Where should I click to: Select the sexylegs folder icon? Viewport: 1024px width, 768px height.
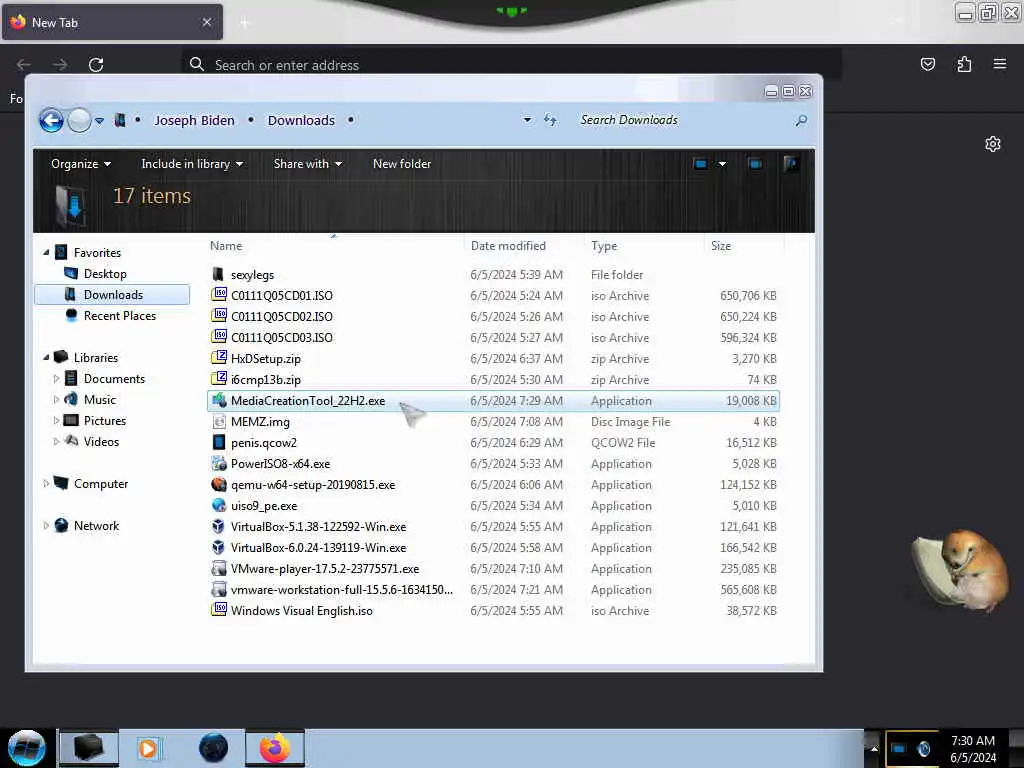click(x=219, y=274)
